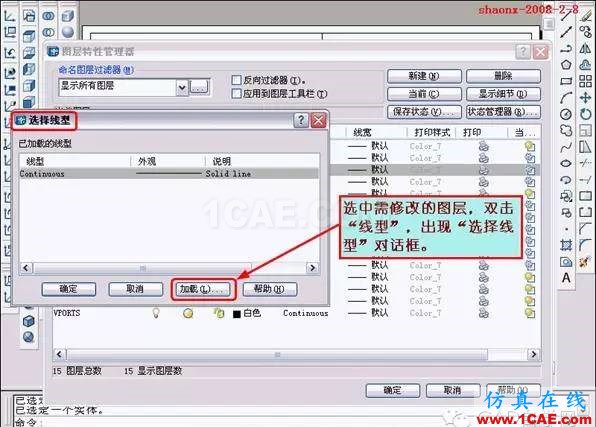Click the Subtract solids icon
The width and height of the screenshot is (596, 427).
pyautogui.click(x=48, y=32)
